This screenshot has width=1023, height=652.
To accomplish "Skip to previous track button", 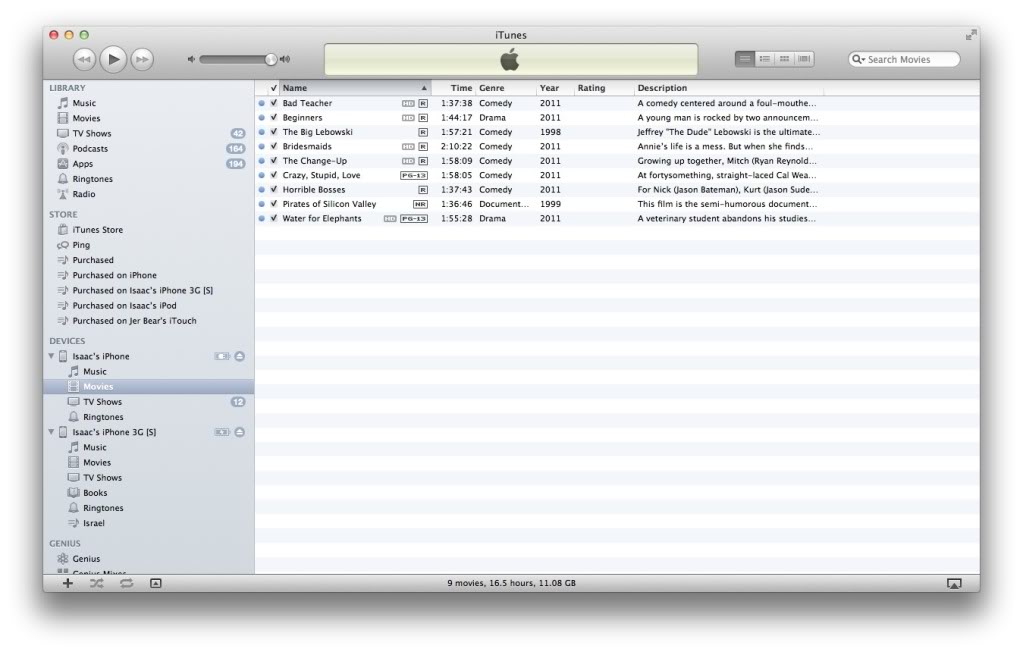I will pyautogui.click(x=84, y=59).
